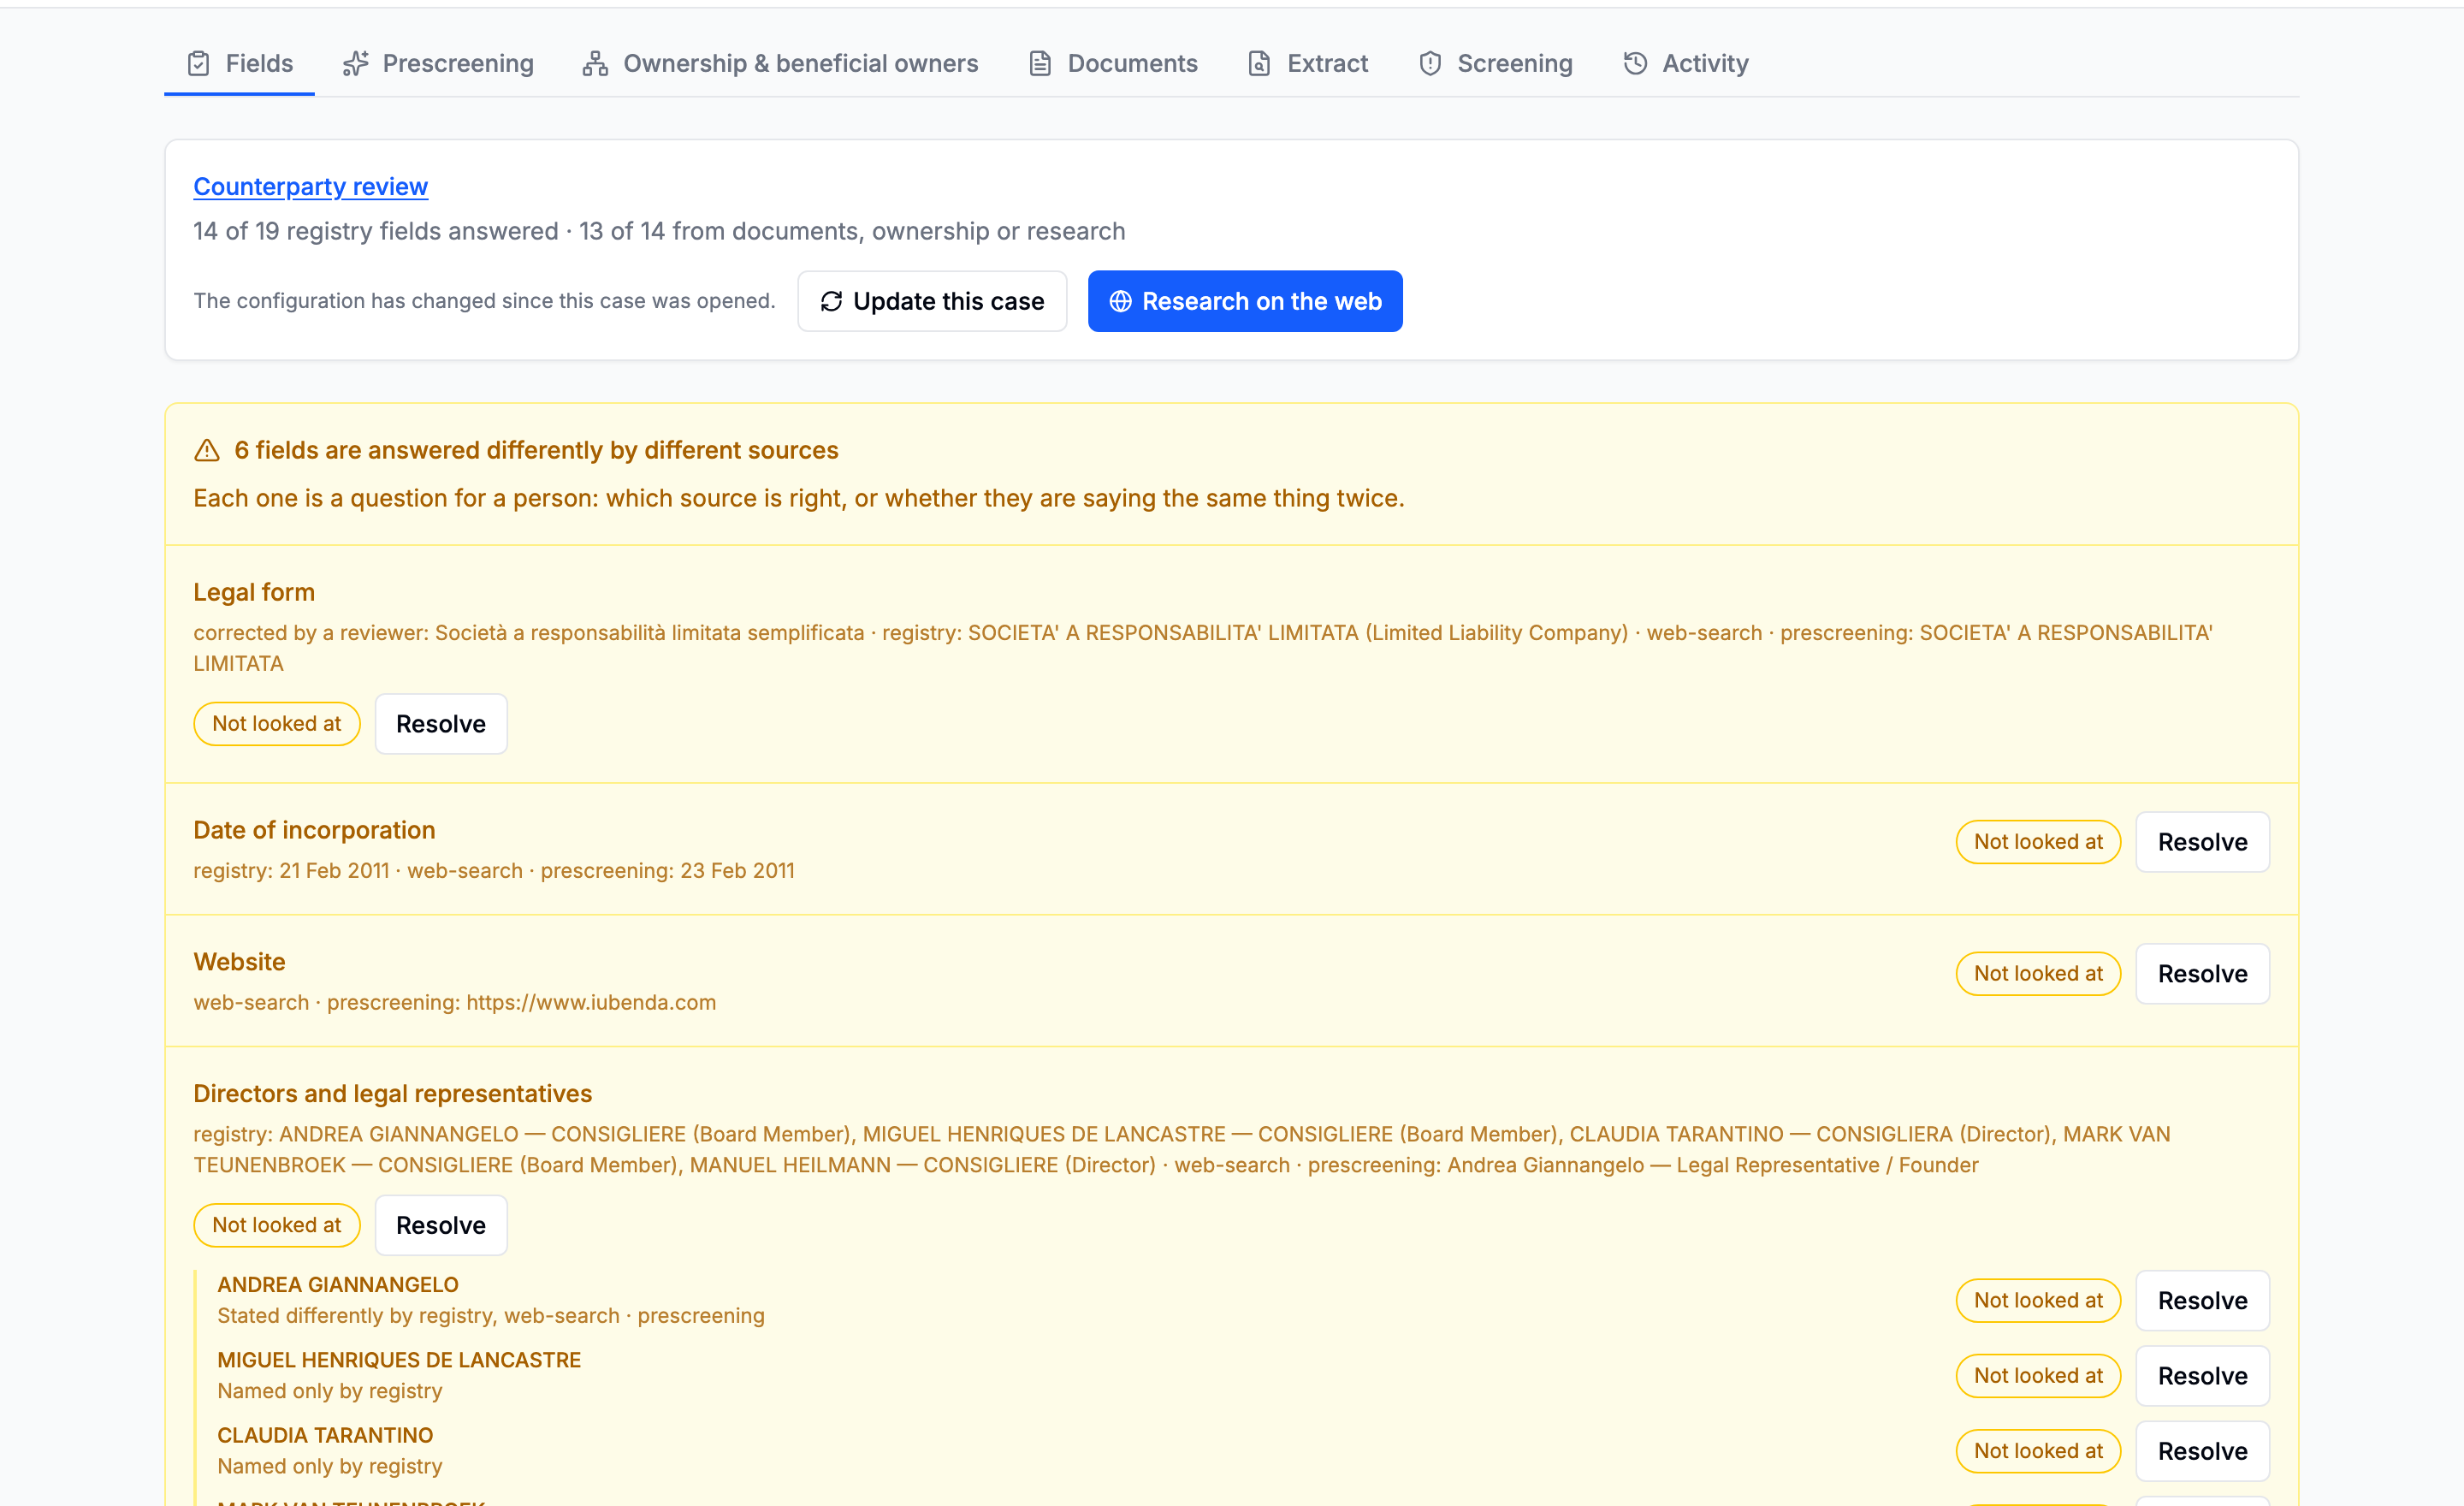The width and height of the screenshot is (2464, 1506).
Task: Click Not looked at badge for Date of incorporation
Action: coord(2038,842)
